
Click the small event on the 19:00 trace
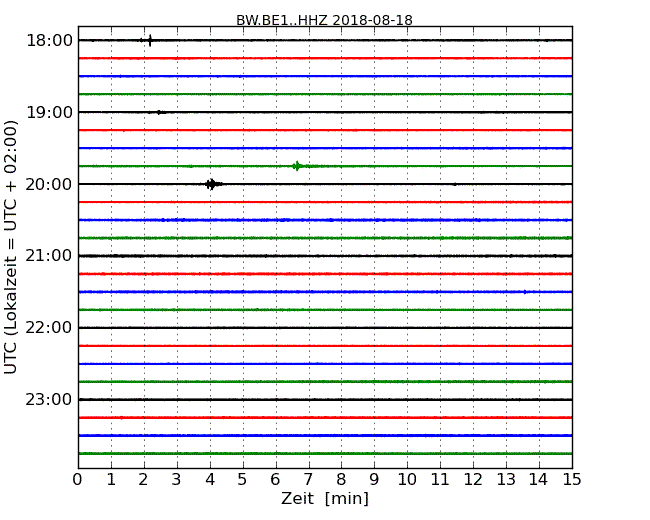pos(160,112)
